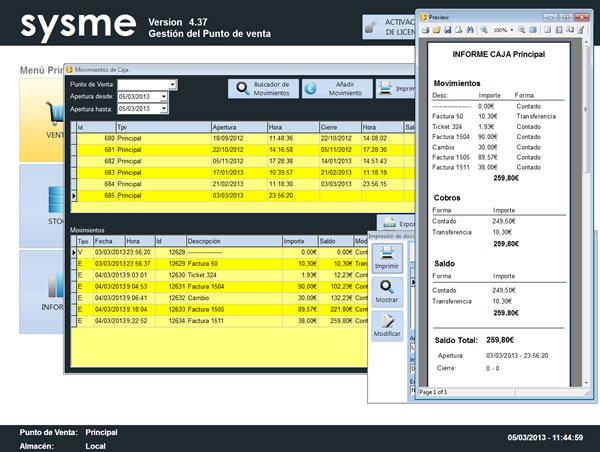Viewport: 600px width, 452px height.
Task: Open Find with the binoculars icon in Preview
Action: 470,30
